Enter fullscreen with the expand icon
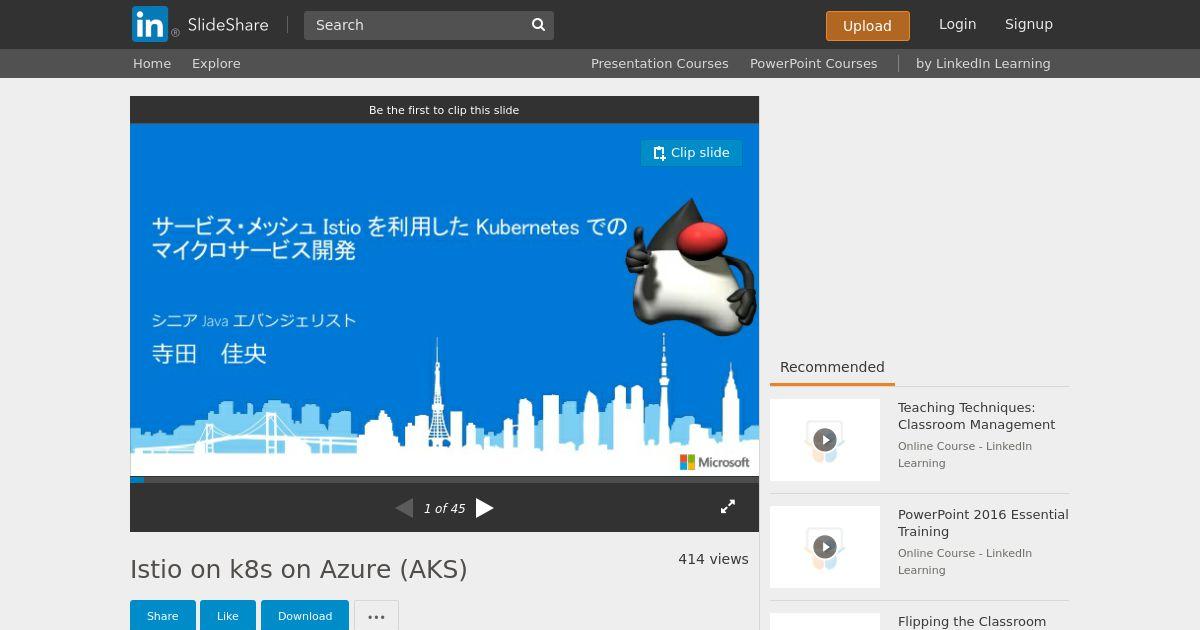 pos(728,507)
